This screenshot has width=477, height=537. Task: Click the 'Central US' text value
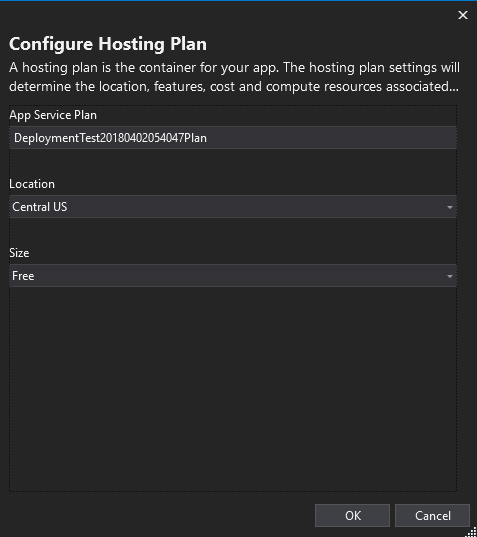(x=40, y=207)
